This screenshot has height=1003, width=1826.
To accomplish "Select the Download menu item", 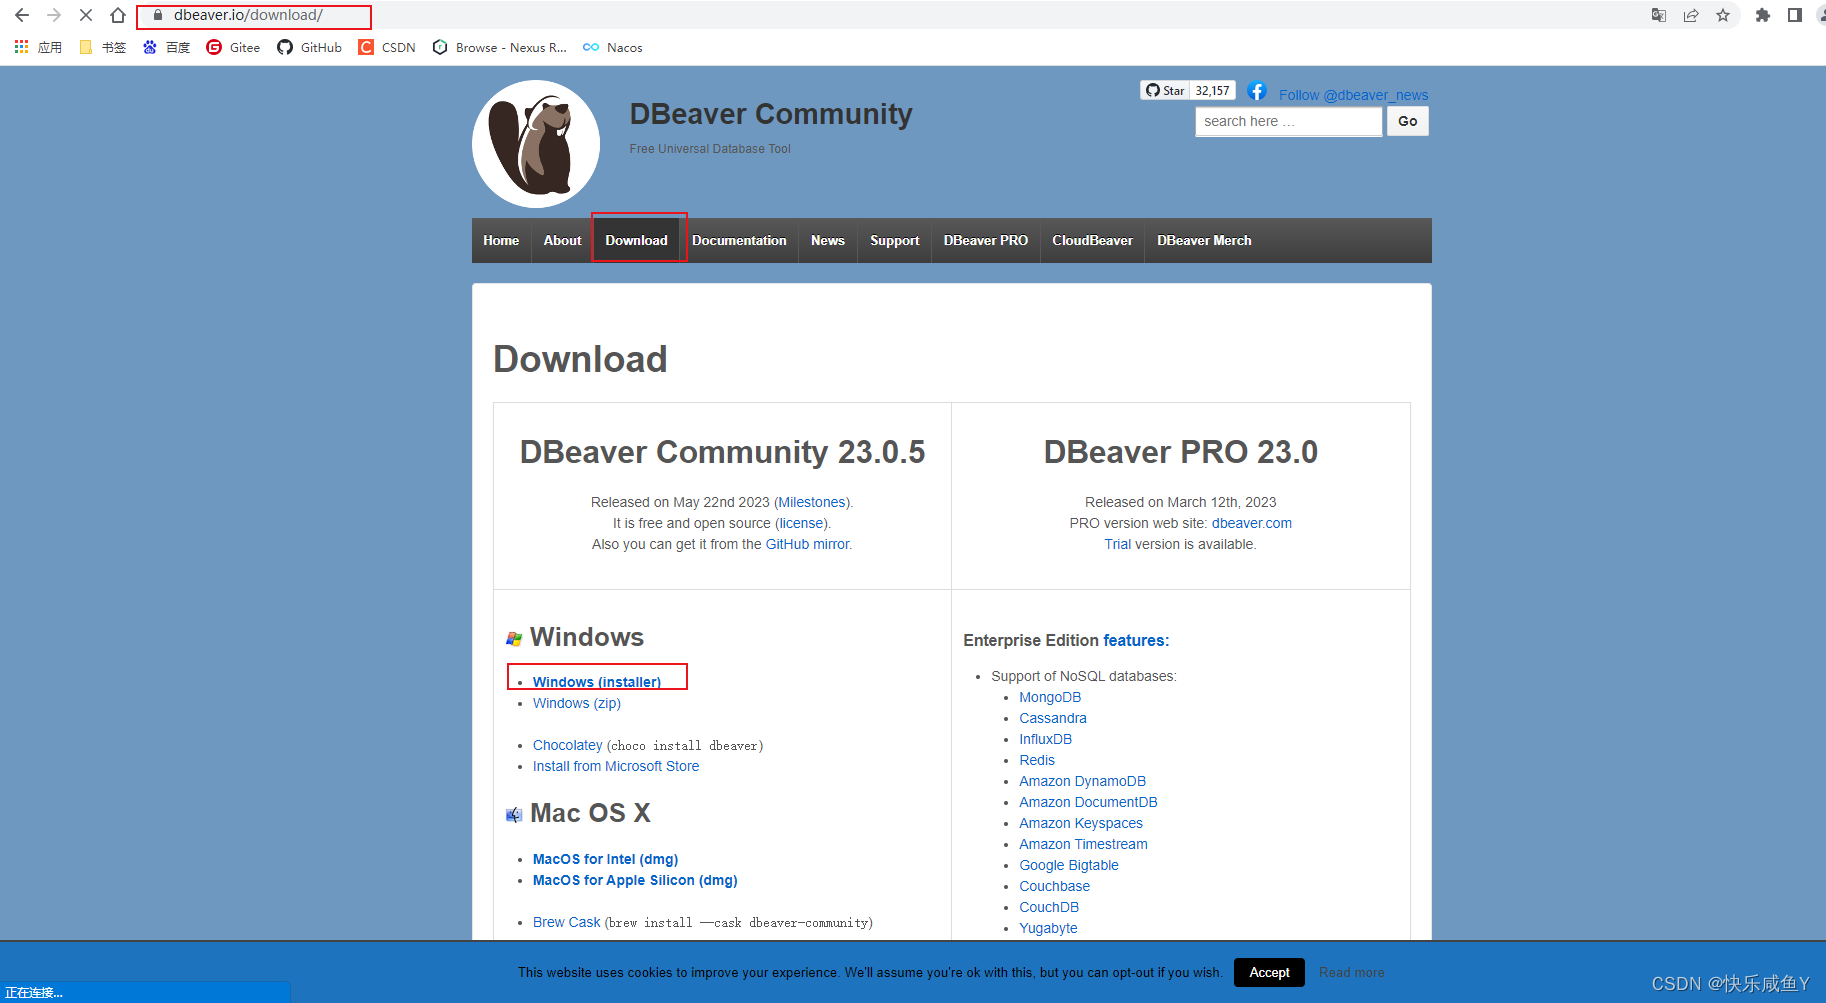I will point(636,240).
